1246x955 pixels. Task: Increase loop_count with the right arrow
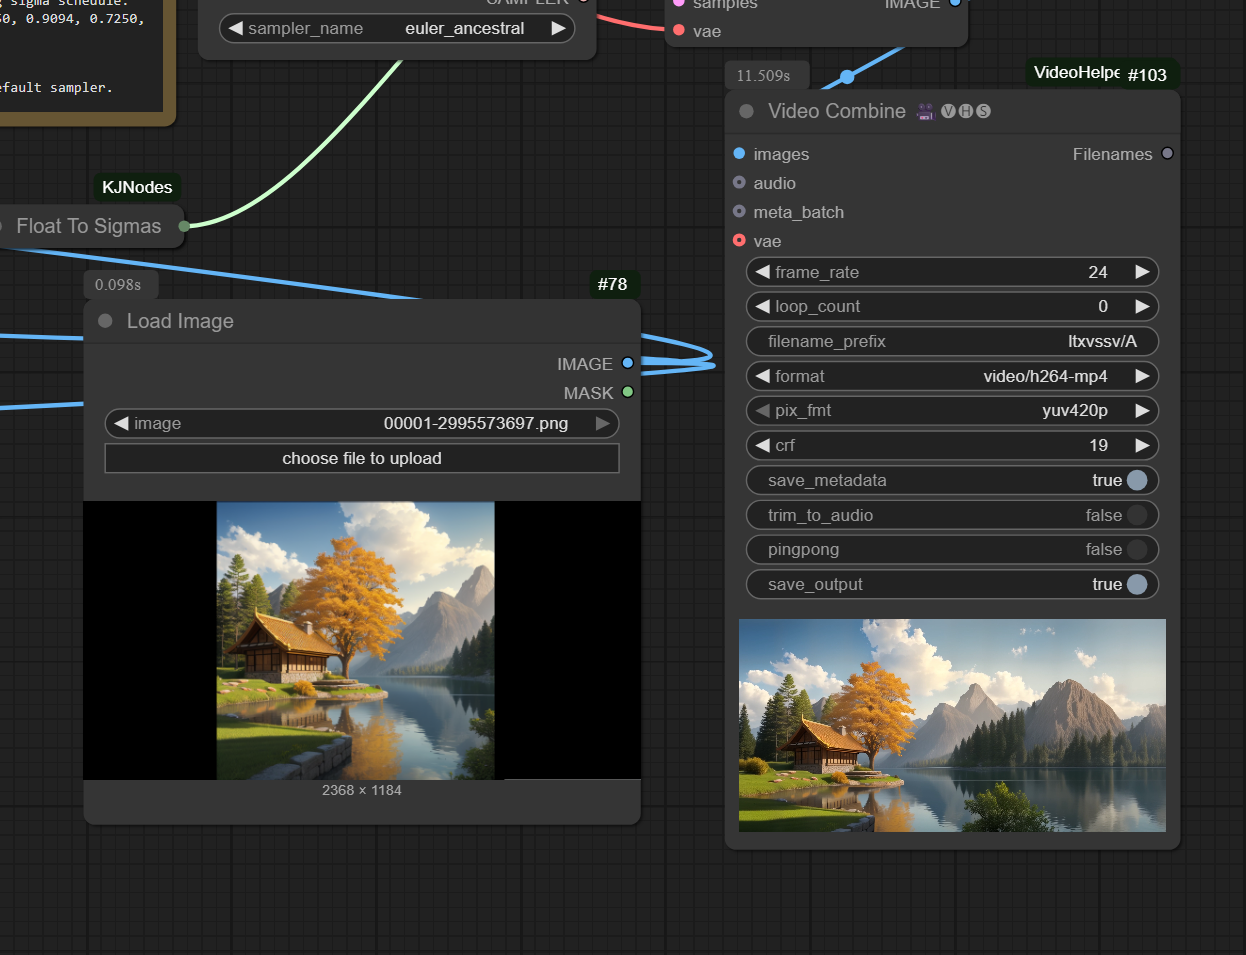[x=1142, y=306]
